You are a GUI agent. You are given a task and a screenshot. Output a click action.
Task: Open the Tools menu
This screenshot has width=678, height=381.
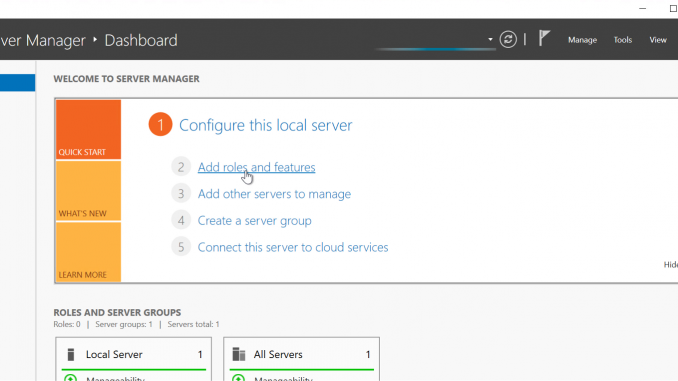(x=623, y=40)
